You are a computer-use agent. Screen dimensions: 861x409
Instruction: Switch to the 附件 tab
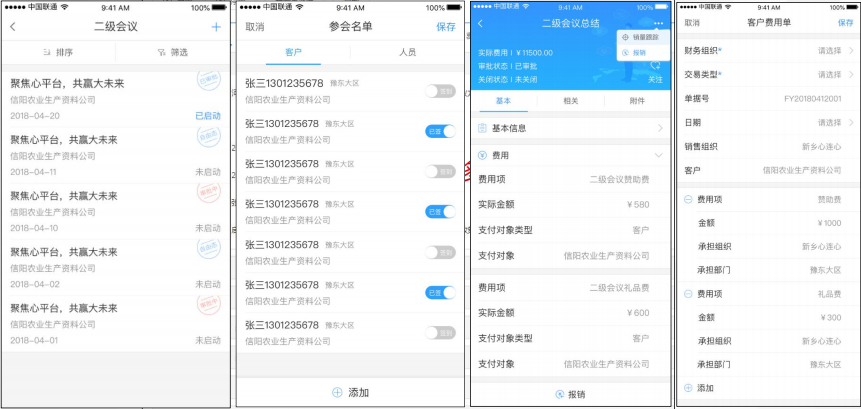point(637,101)
